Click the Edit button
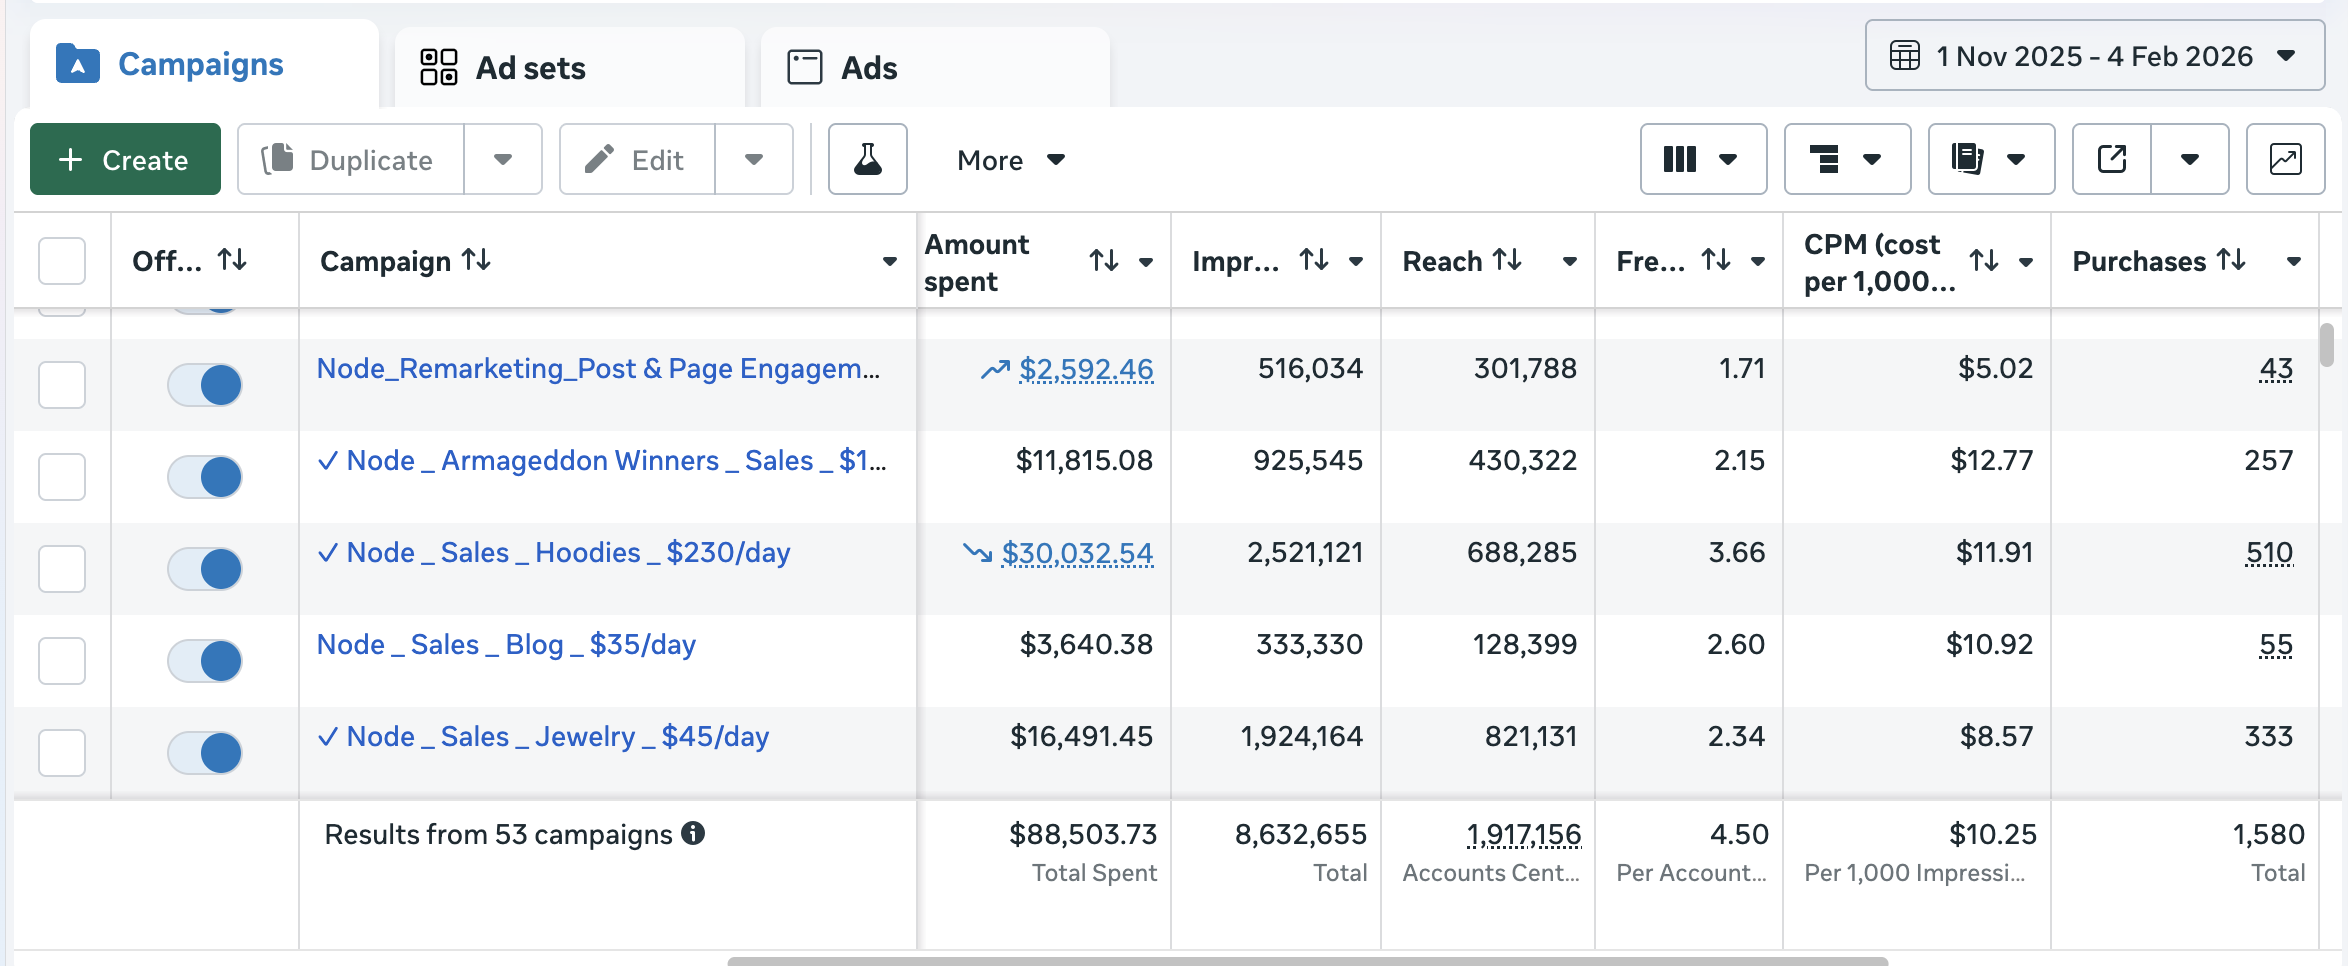 [x=637, y=159]
